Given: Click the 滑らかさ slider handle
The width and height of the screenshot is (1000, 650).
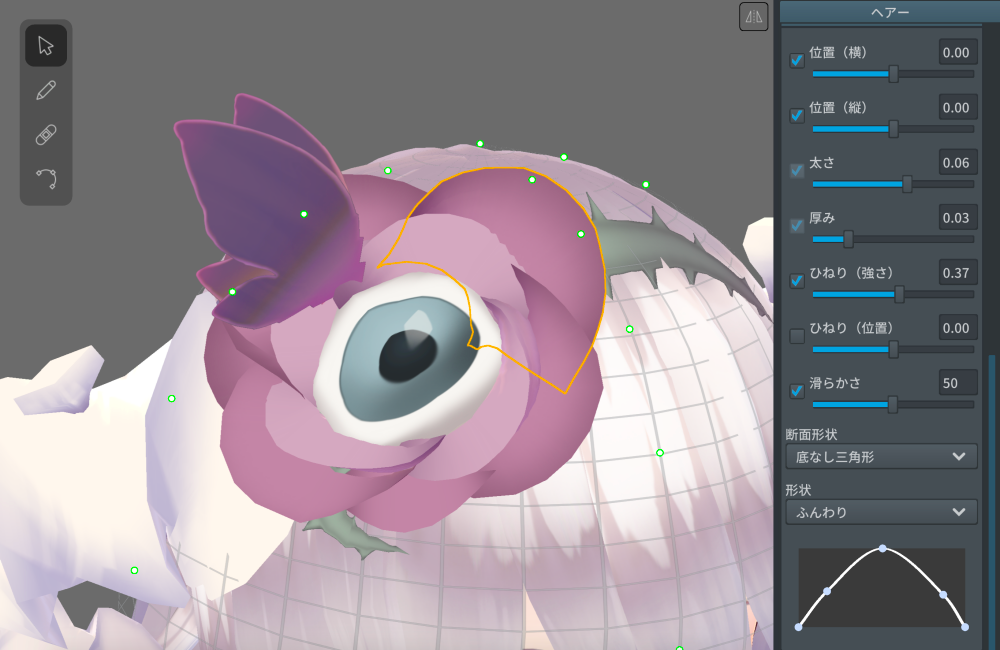Looking at the screenshot, I should pos(893,404).
